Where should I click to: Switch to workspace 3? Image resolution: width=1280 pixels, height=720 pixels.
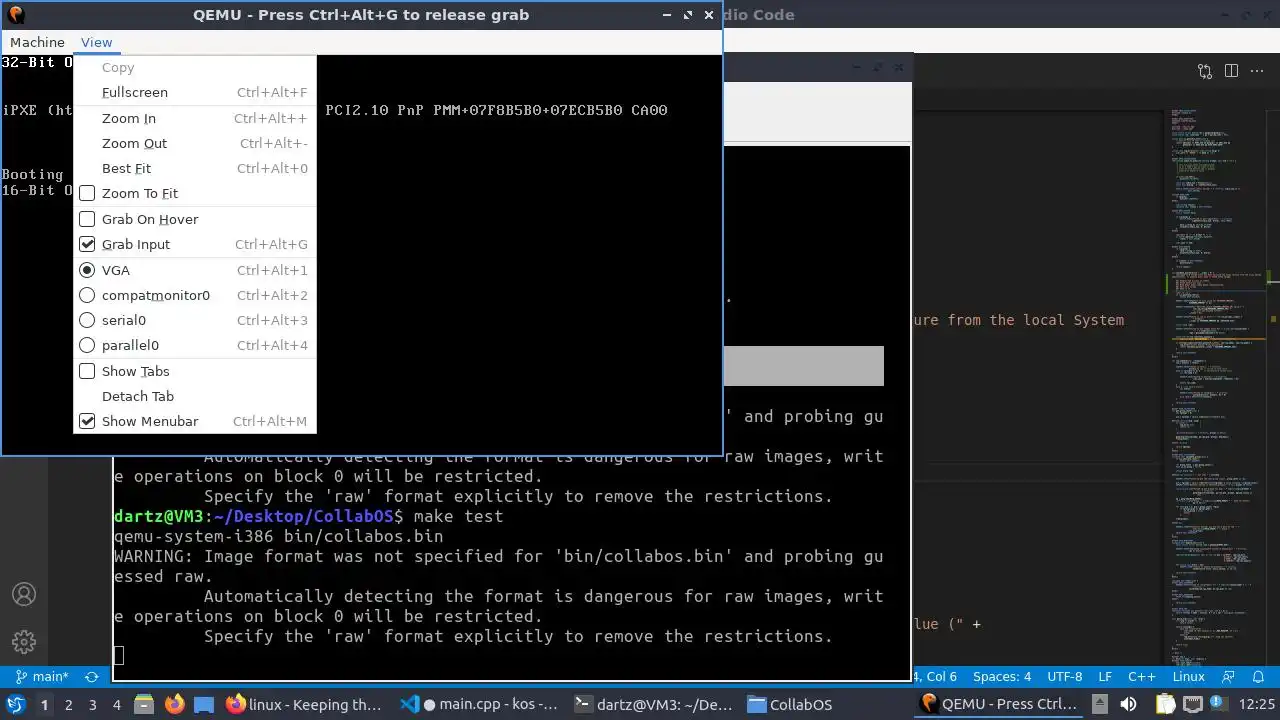[93, 705]
